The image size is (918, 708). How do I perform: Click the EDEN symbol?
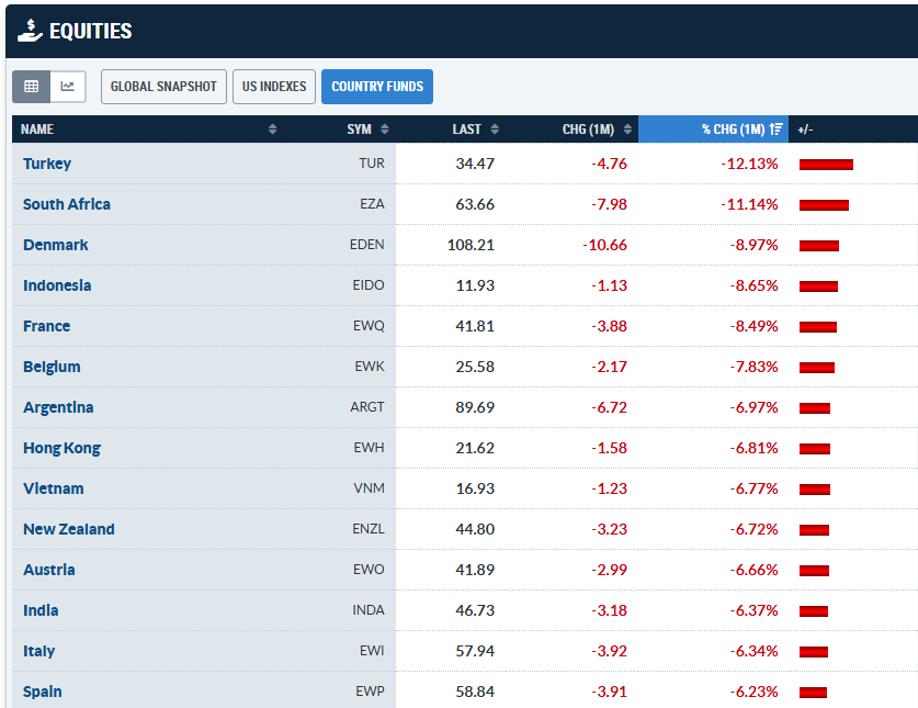[x=367, y=245]
